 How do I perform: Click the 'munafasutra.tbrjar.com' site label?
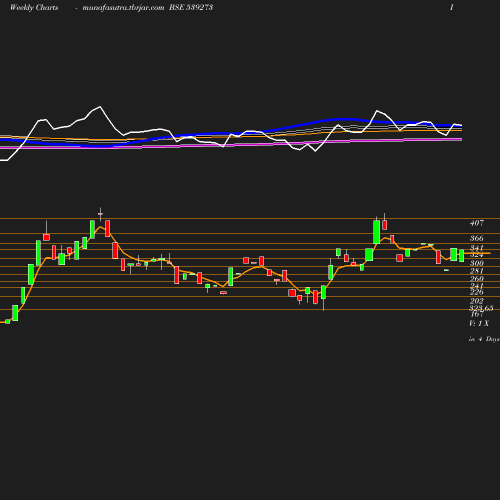coord(123,7)
